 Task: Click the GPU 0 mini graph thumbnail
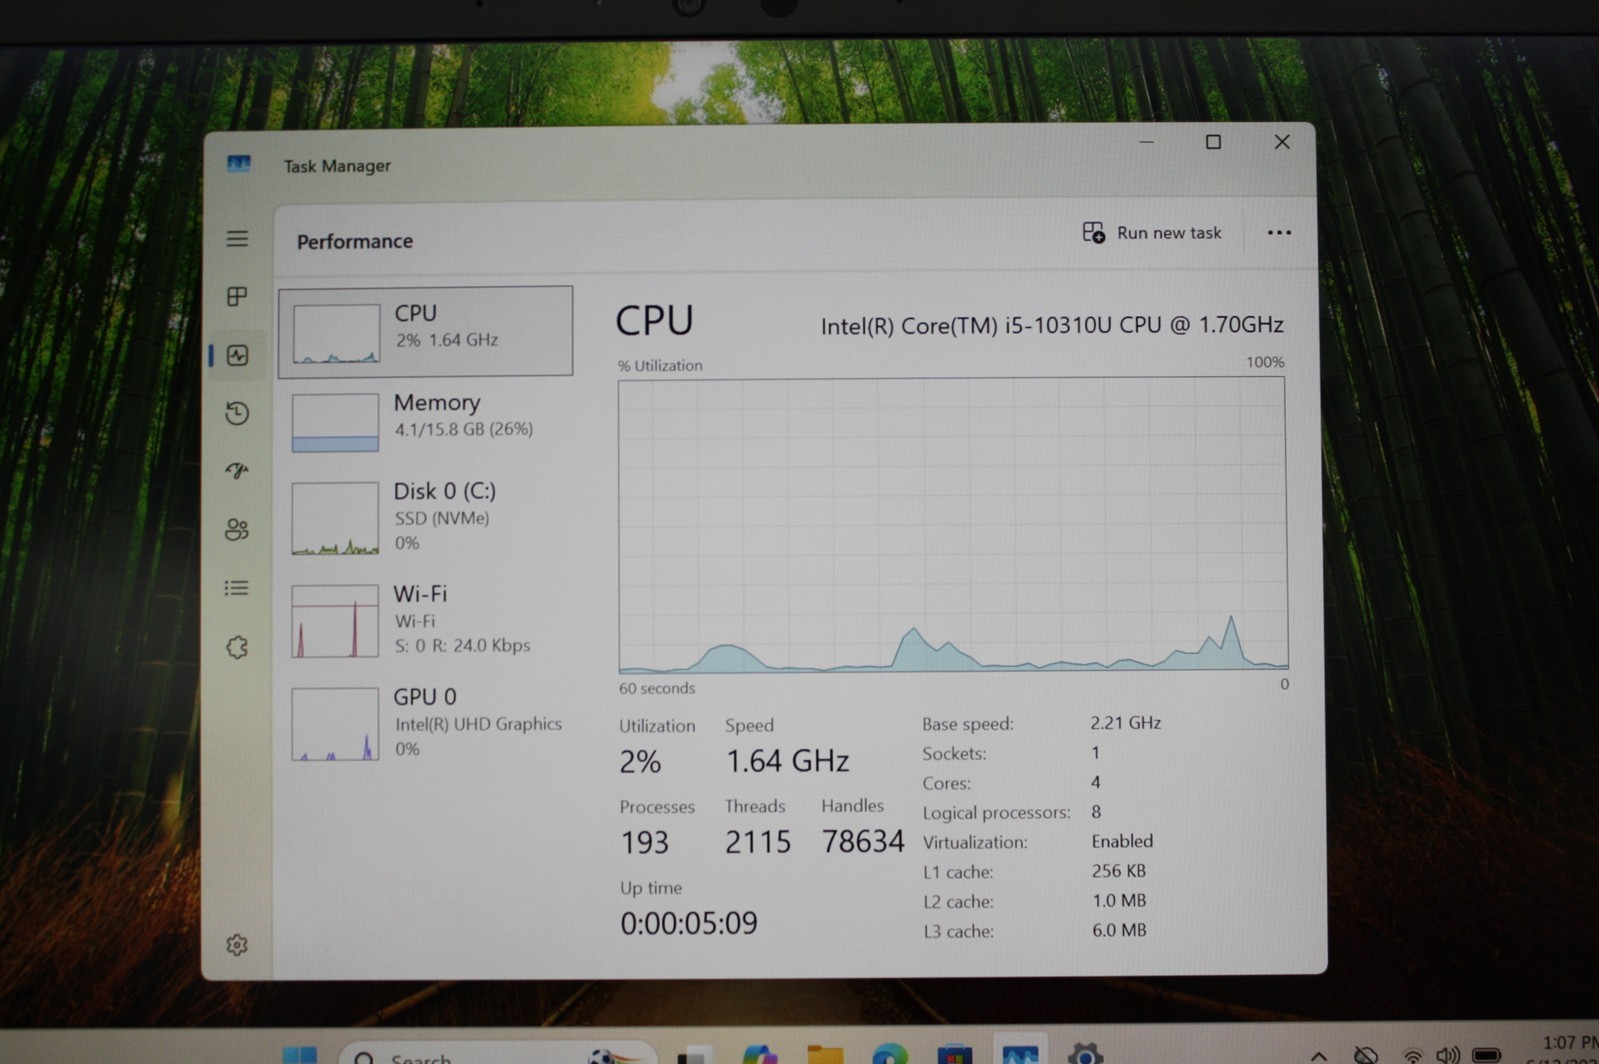pyautogui.click(x=335, y=724)
